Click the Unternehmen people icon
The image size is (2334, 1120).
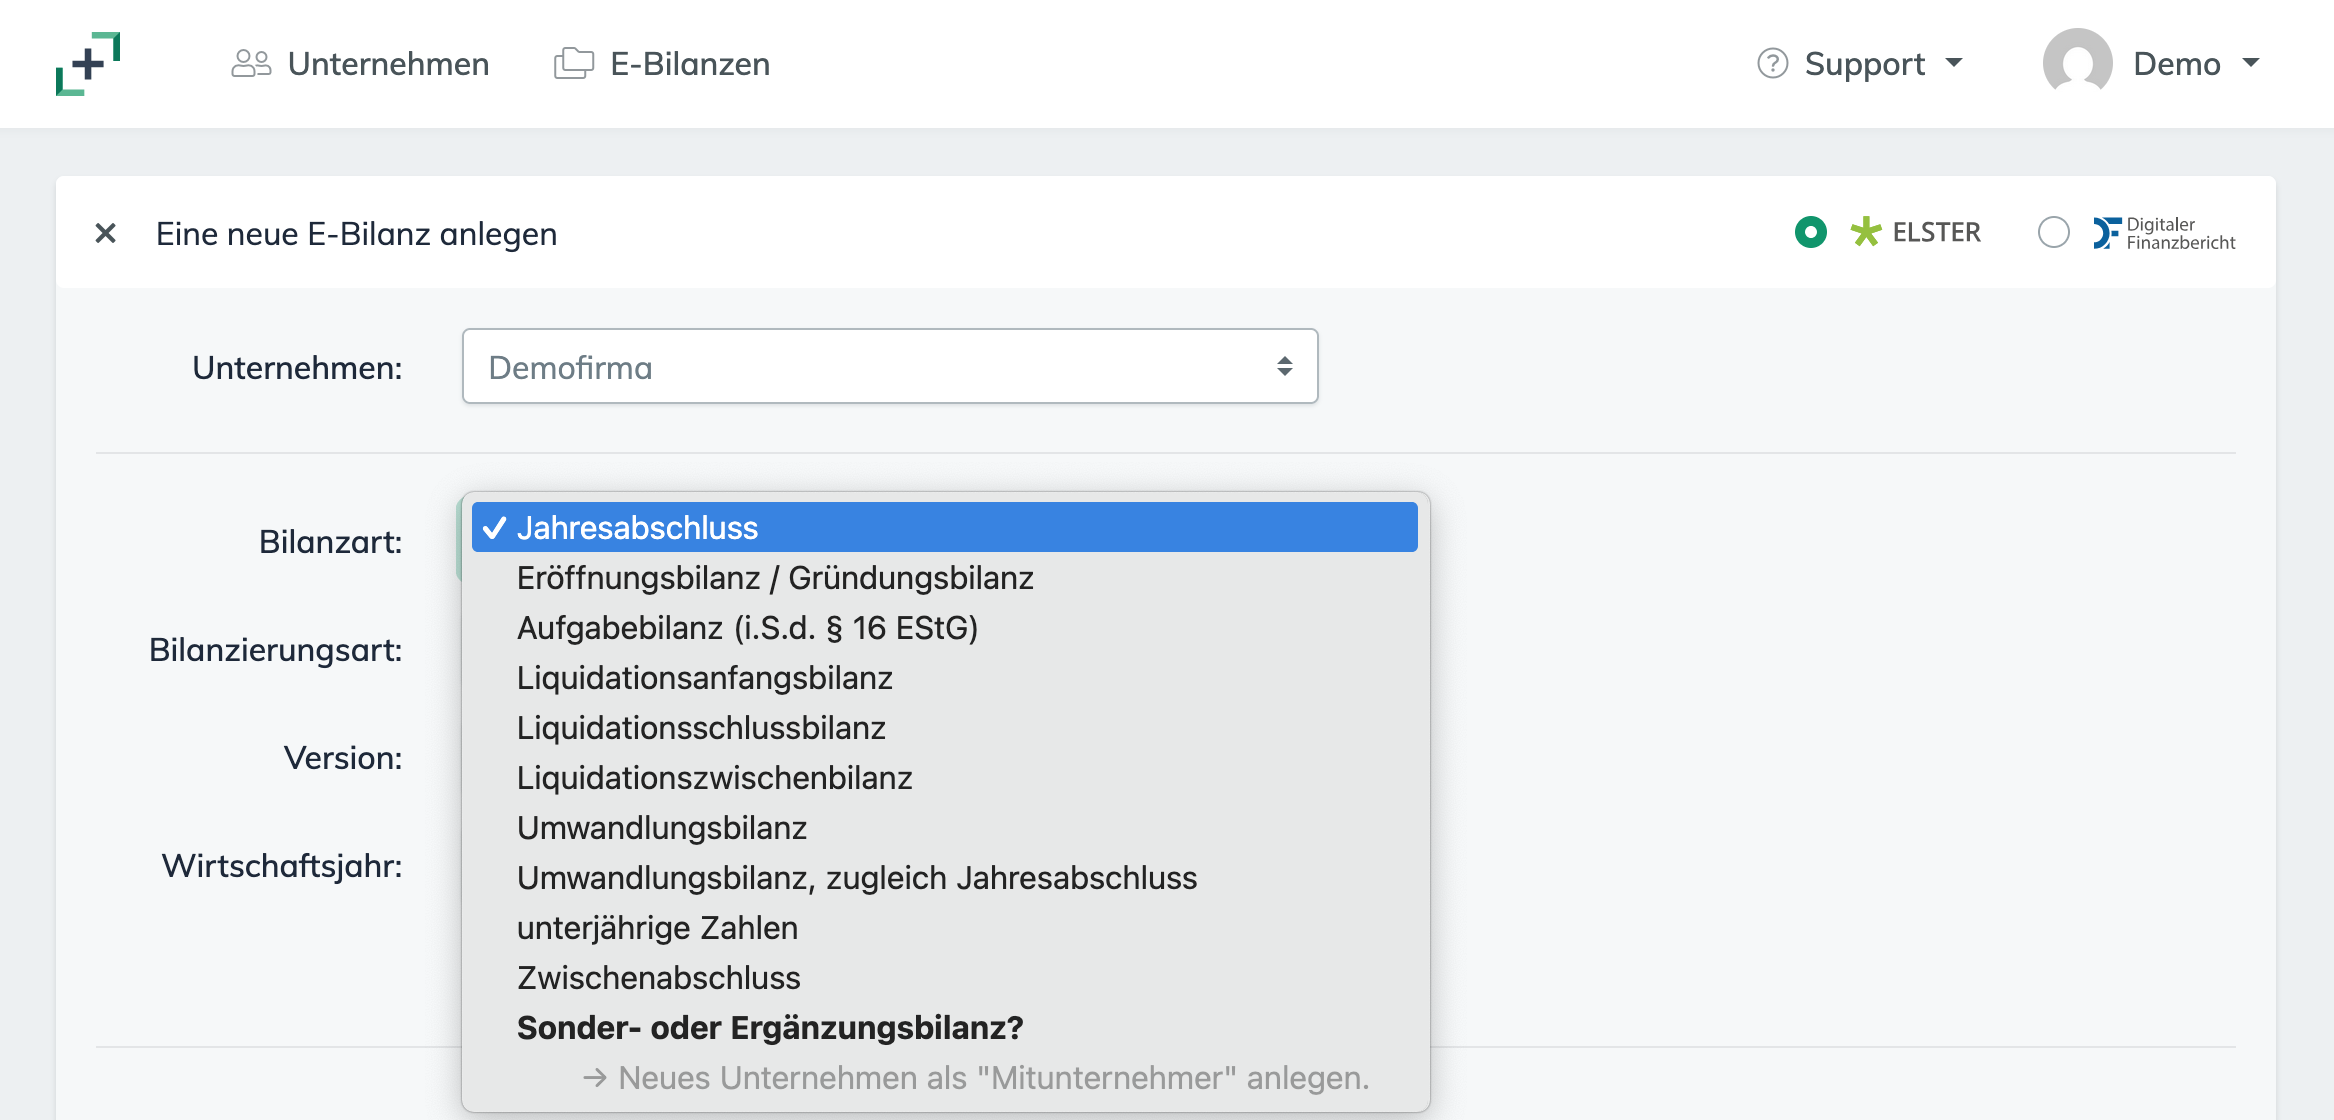click(251, 64)
